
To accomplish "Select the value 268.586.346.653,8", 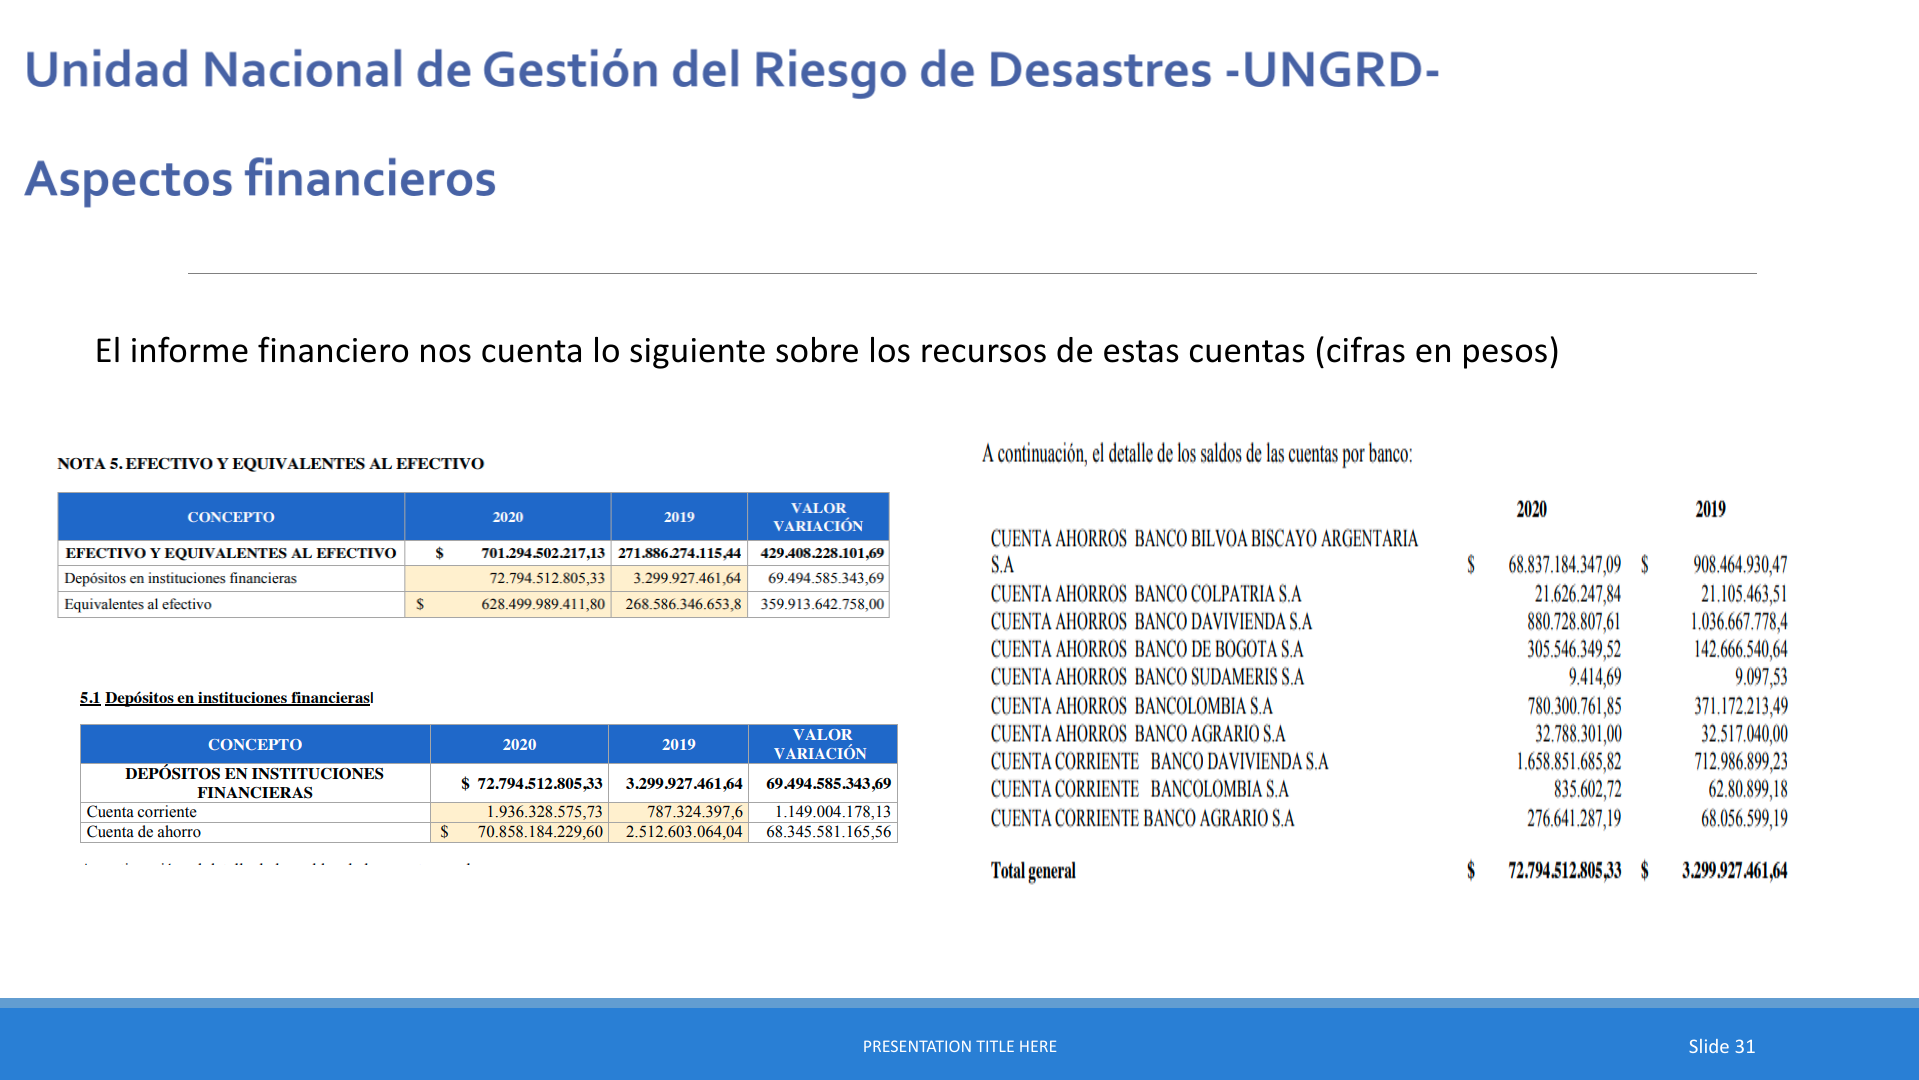I will (684, 604).
